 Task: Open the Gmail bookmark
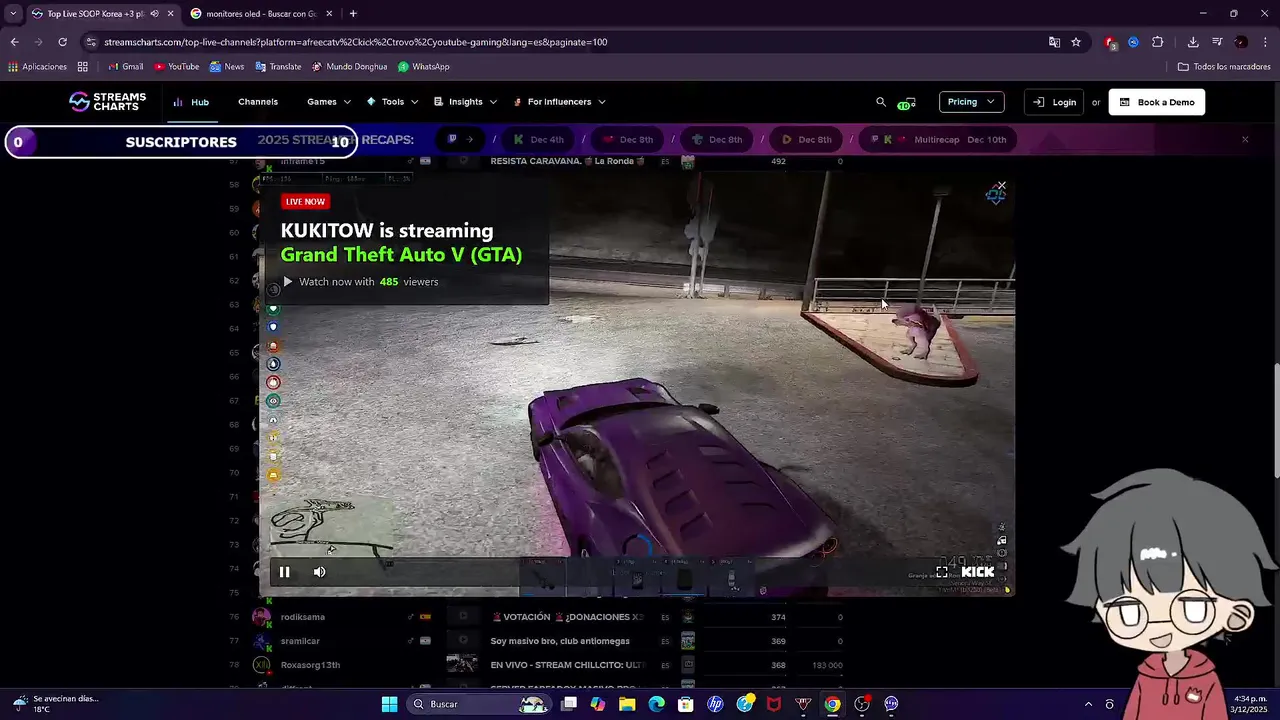point(125,67)
